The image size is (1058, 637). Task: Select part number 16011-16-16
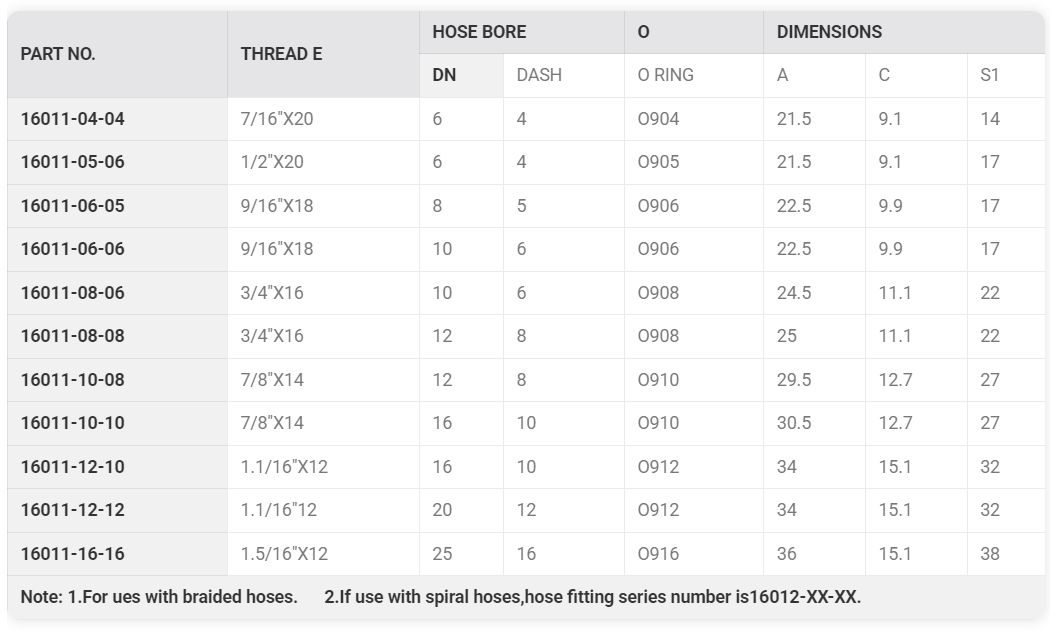pyautogui.click(x=73, y=554)
